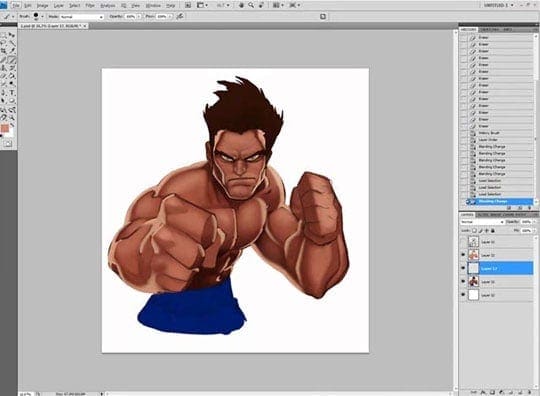Select the highlighted Brush tool
540x396 pixels.
[12, 60]
